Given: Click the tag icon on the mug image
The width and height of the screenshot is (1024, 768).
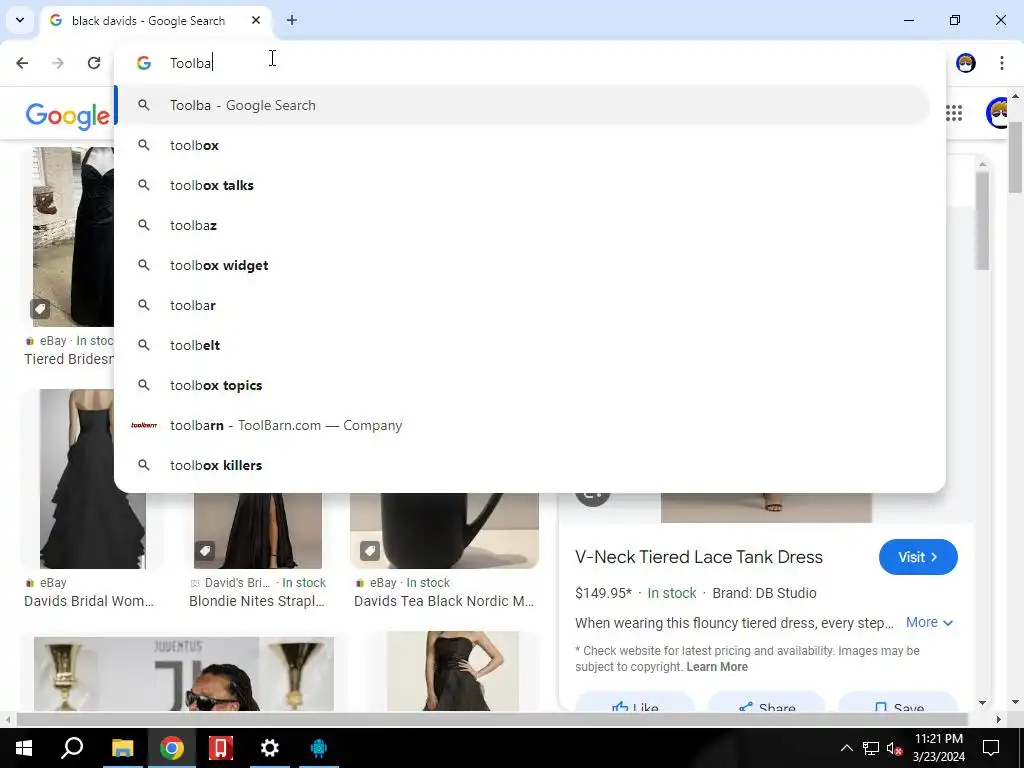Looking at the screenshot, I should [x=369, y=551].
